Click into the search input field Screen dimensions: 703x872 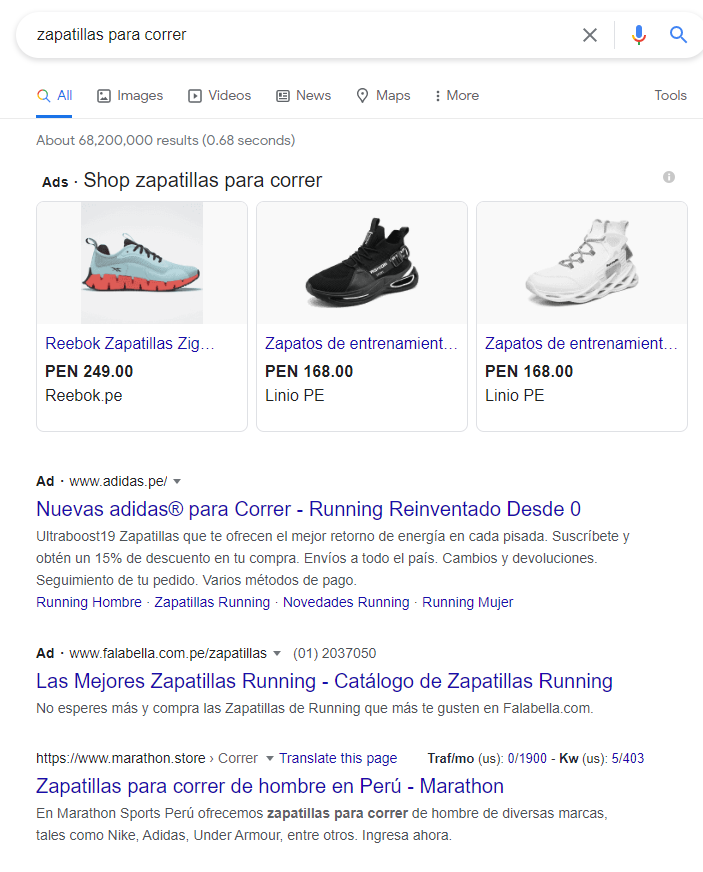click(x=300, y=35)
